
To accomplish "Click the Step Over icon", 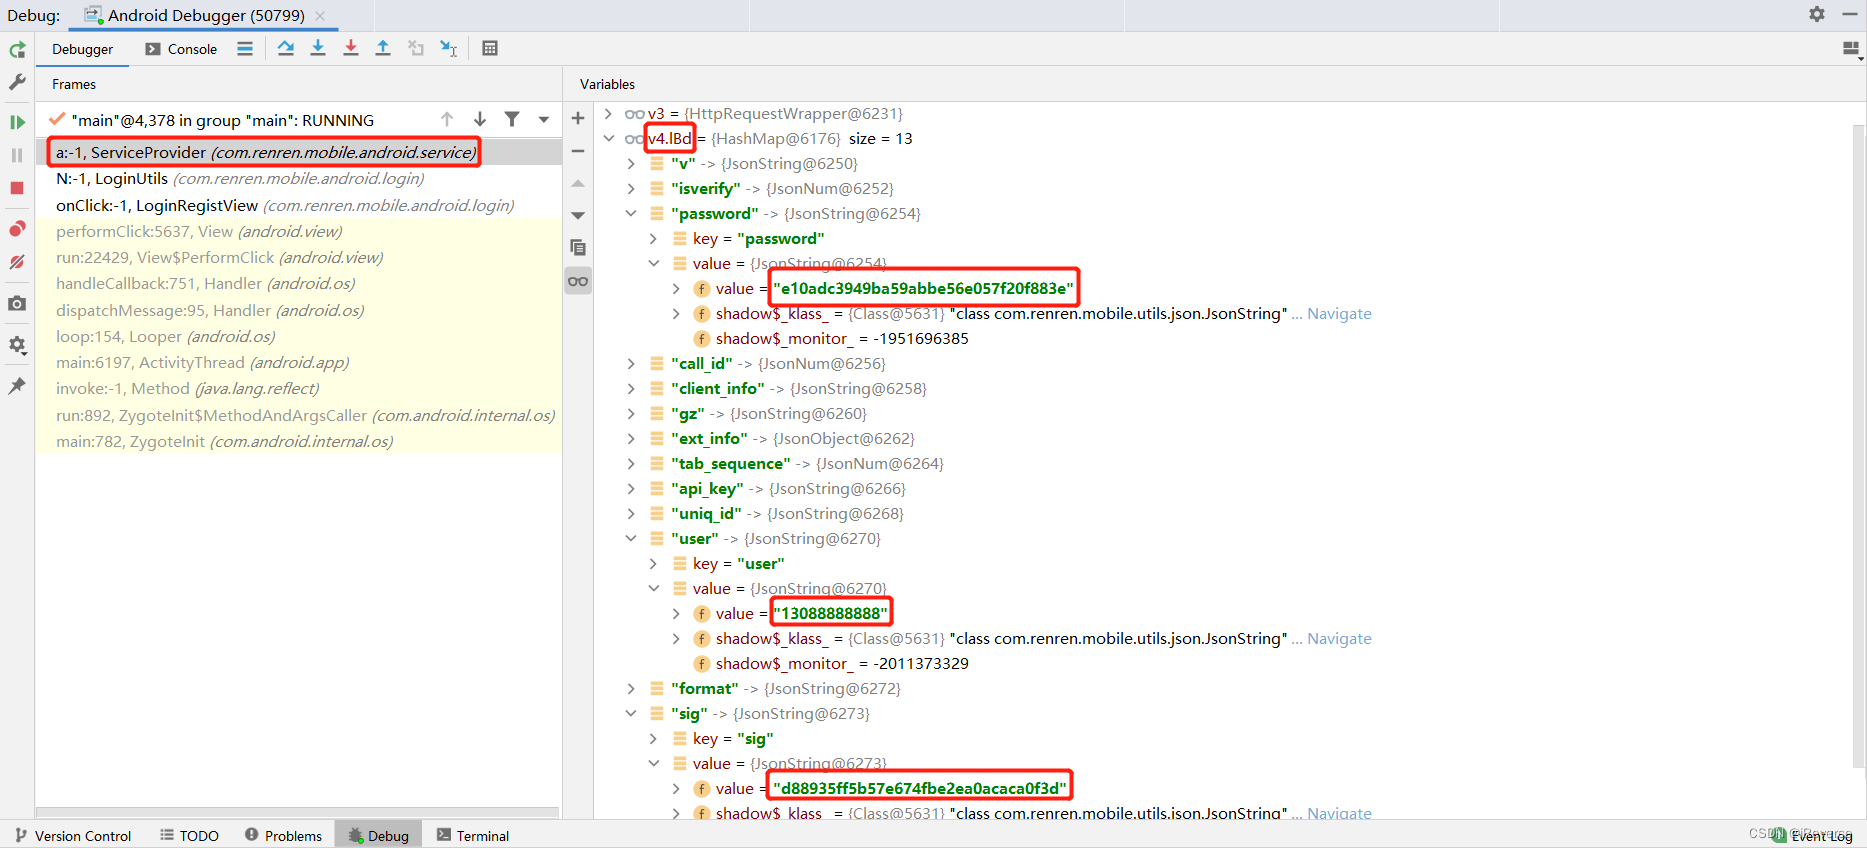I will tap(286, 48).
